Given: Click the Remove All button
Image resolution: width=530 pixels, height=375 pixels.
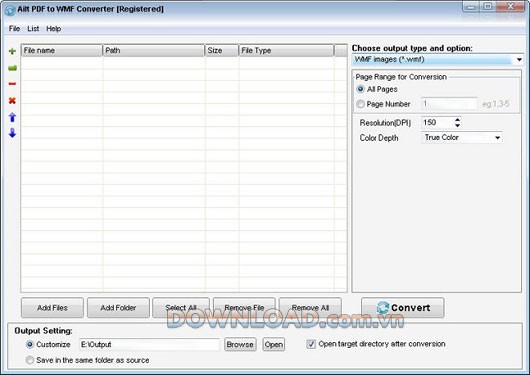Looking at the screenshot, I should coord(310,308).
